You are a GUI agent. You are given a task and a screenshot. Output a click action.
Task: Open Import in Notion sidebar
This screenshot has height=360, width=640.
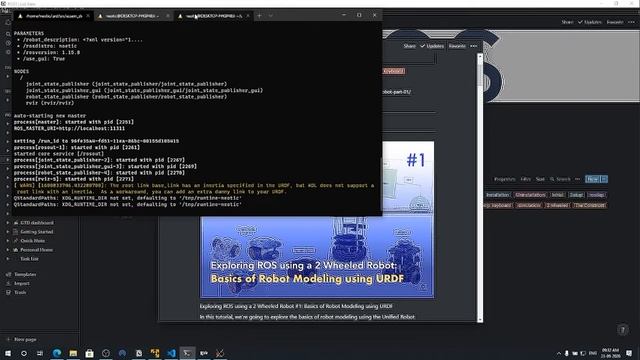[22, 283]
